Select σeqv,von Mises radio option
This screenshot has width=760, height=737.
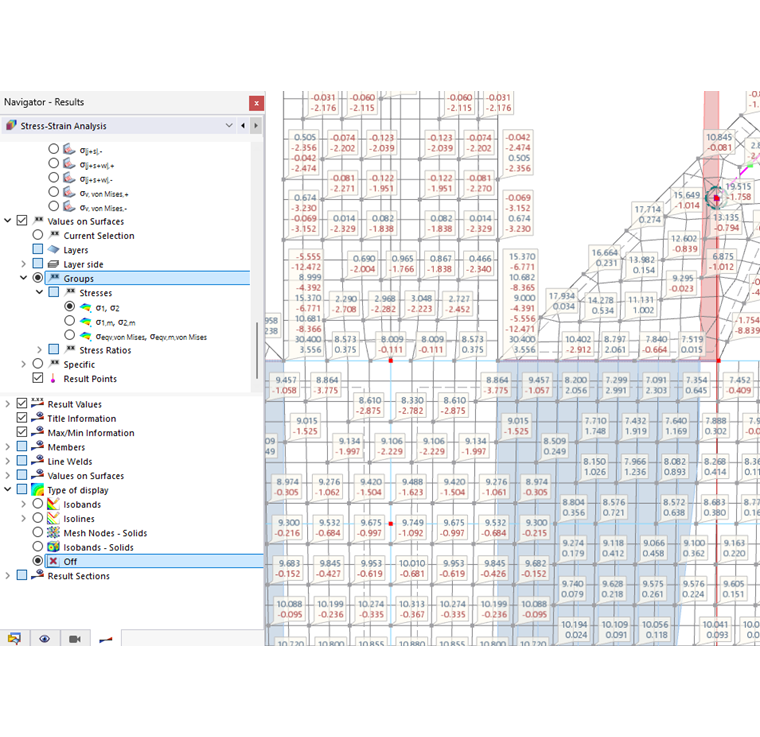click(70, 335)
